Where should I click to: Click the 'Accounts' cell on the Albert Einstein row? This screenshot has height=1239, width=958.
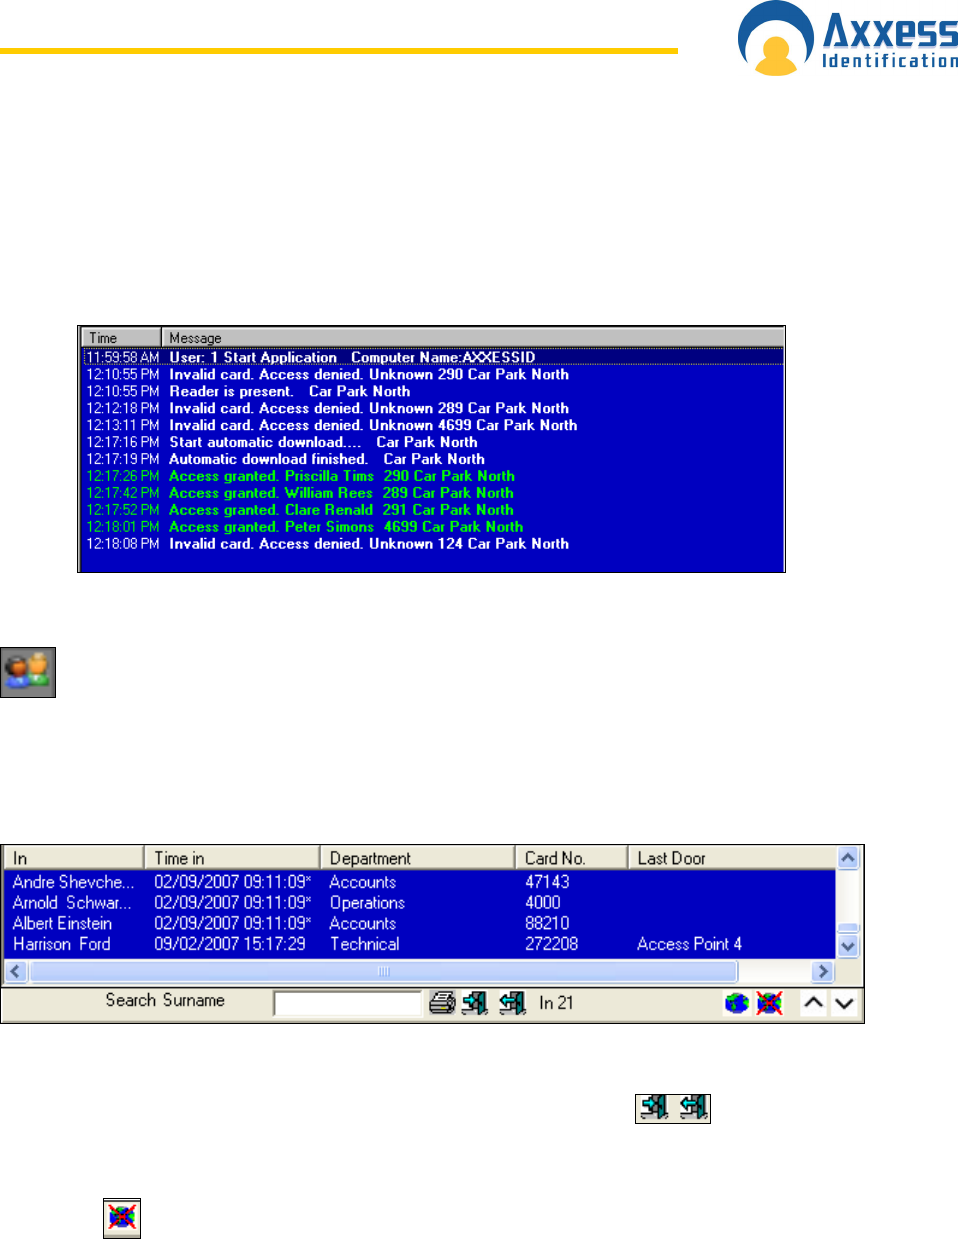click(x=363, y=924)
